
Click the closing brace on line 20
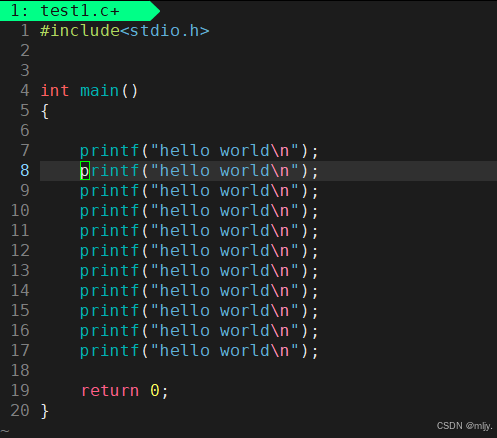[45, 411]
